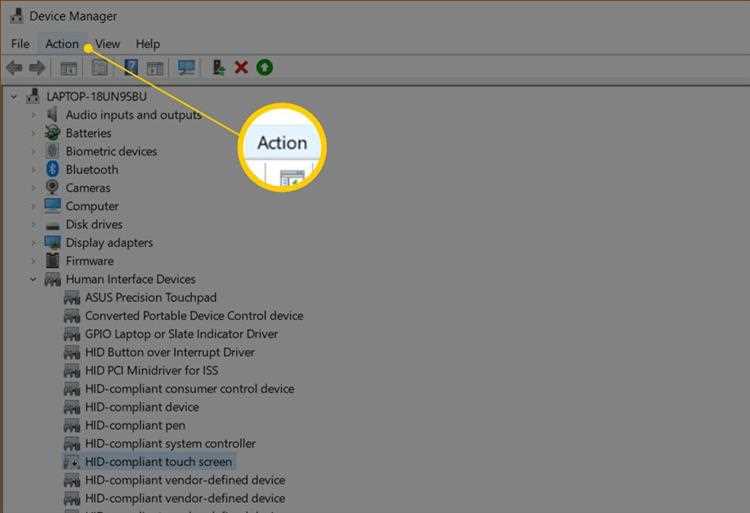Collapse the Human Interface Devices category
The image size is (750, 513).
coord(33,279)
